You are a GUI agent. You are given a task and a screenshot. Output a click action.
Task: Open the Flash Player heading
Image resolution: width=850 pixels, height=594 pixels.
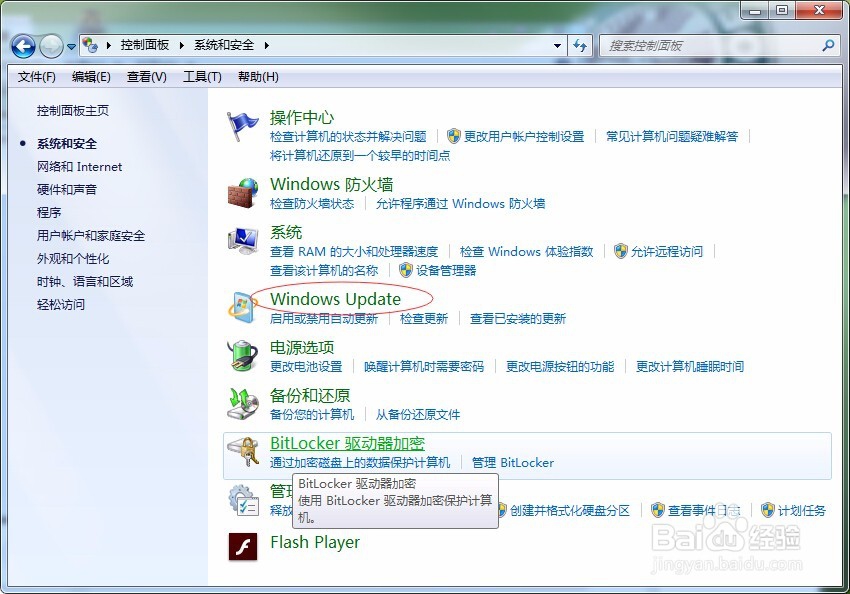click(315, 542)
